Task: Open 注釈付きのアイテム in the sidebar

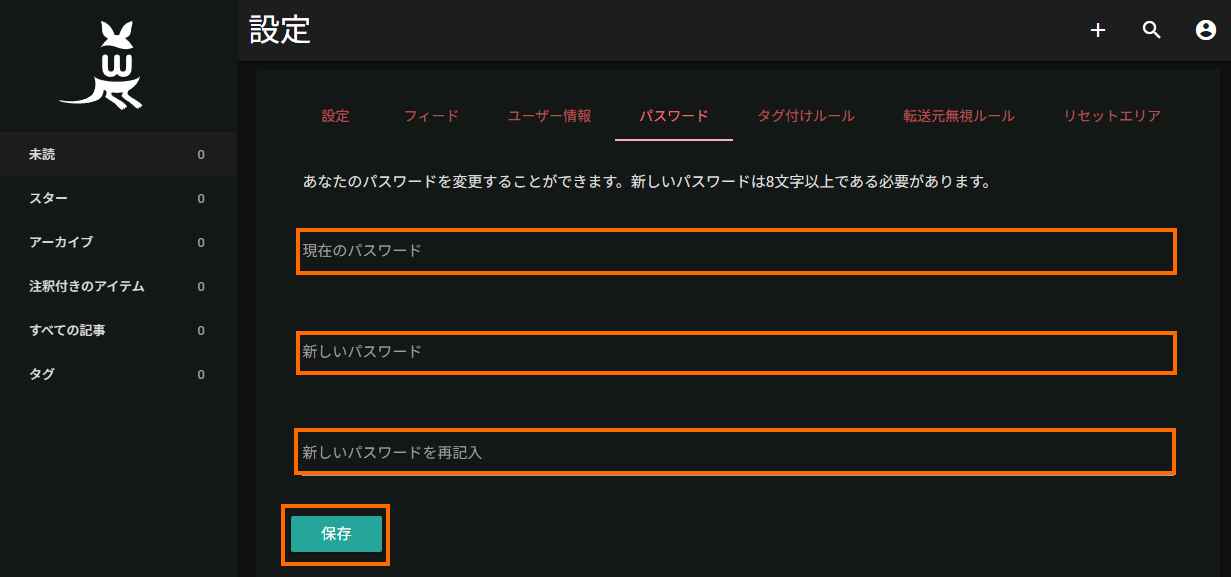Action: [118, 287]
